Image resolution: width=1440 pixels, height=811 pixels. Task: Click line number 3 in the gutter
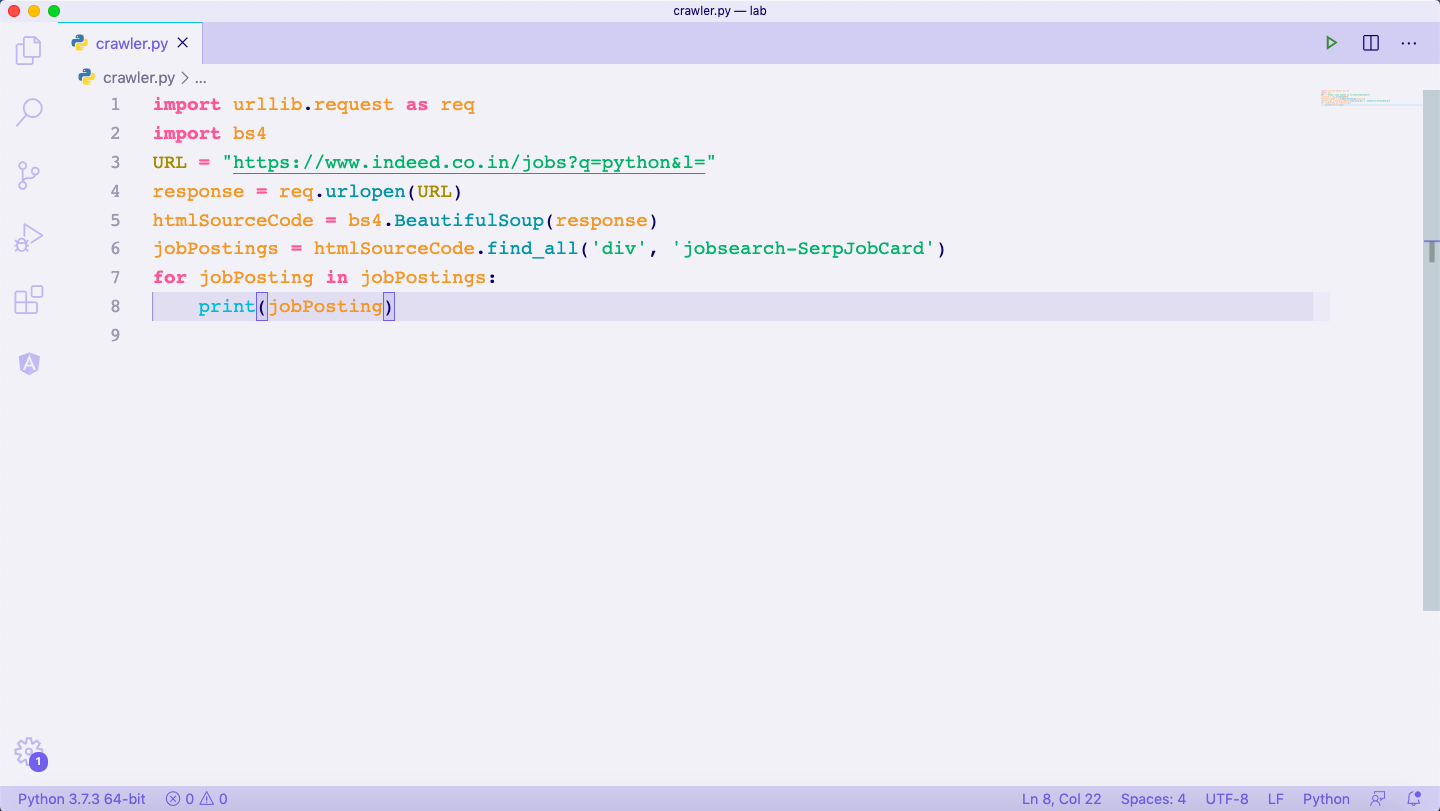pos(115,162)
